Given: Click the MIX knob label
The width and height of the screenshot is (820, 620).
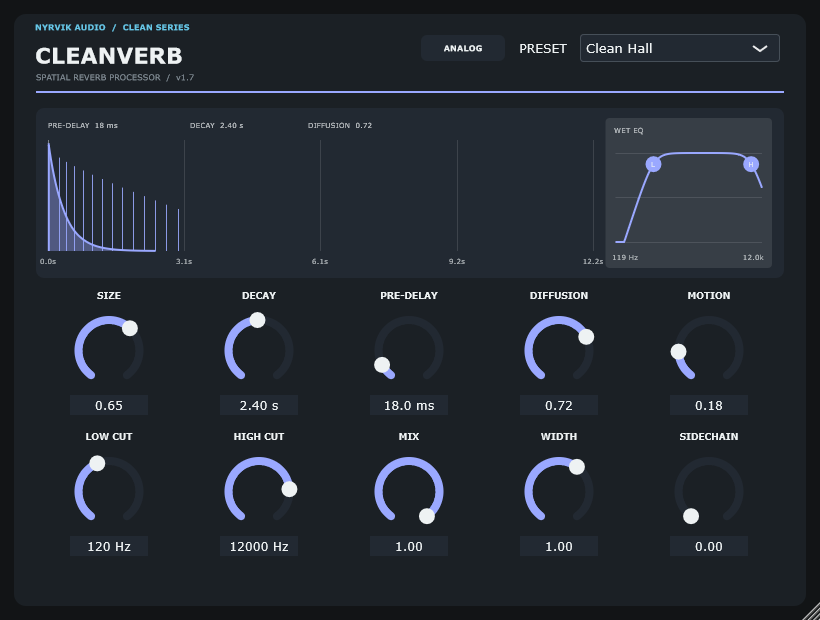Looking at the screenshot, I should [x=409, y=437].
